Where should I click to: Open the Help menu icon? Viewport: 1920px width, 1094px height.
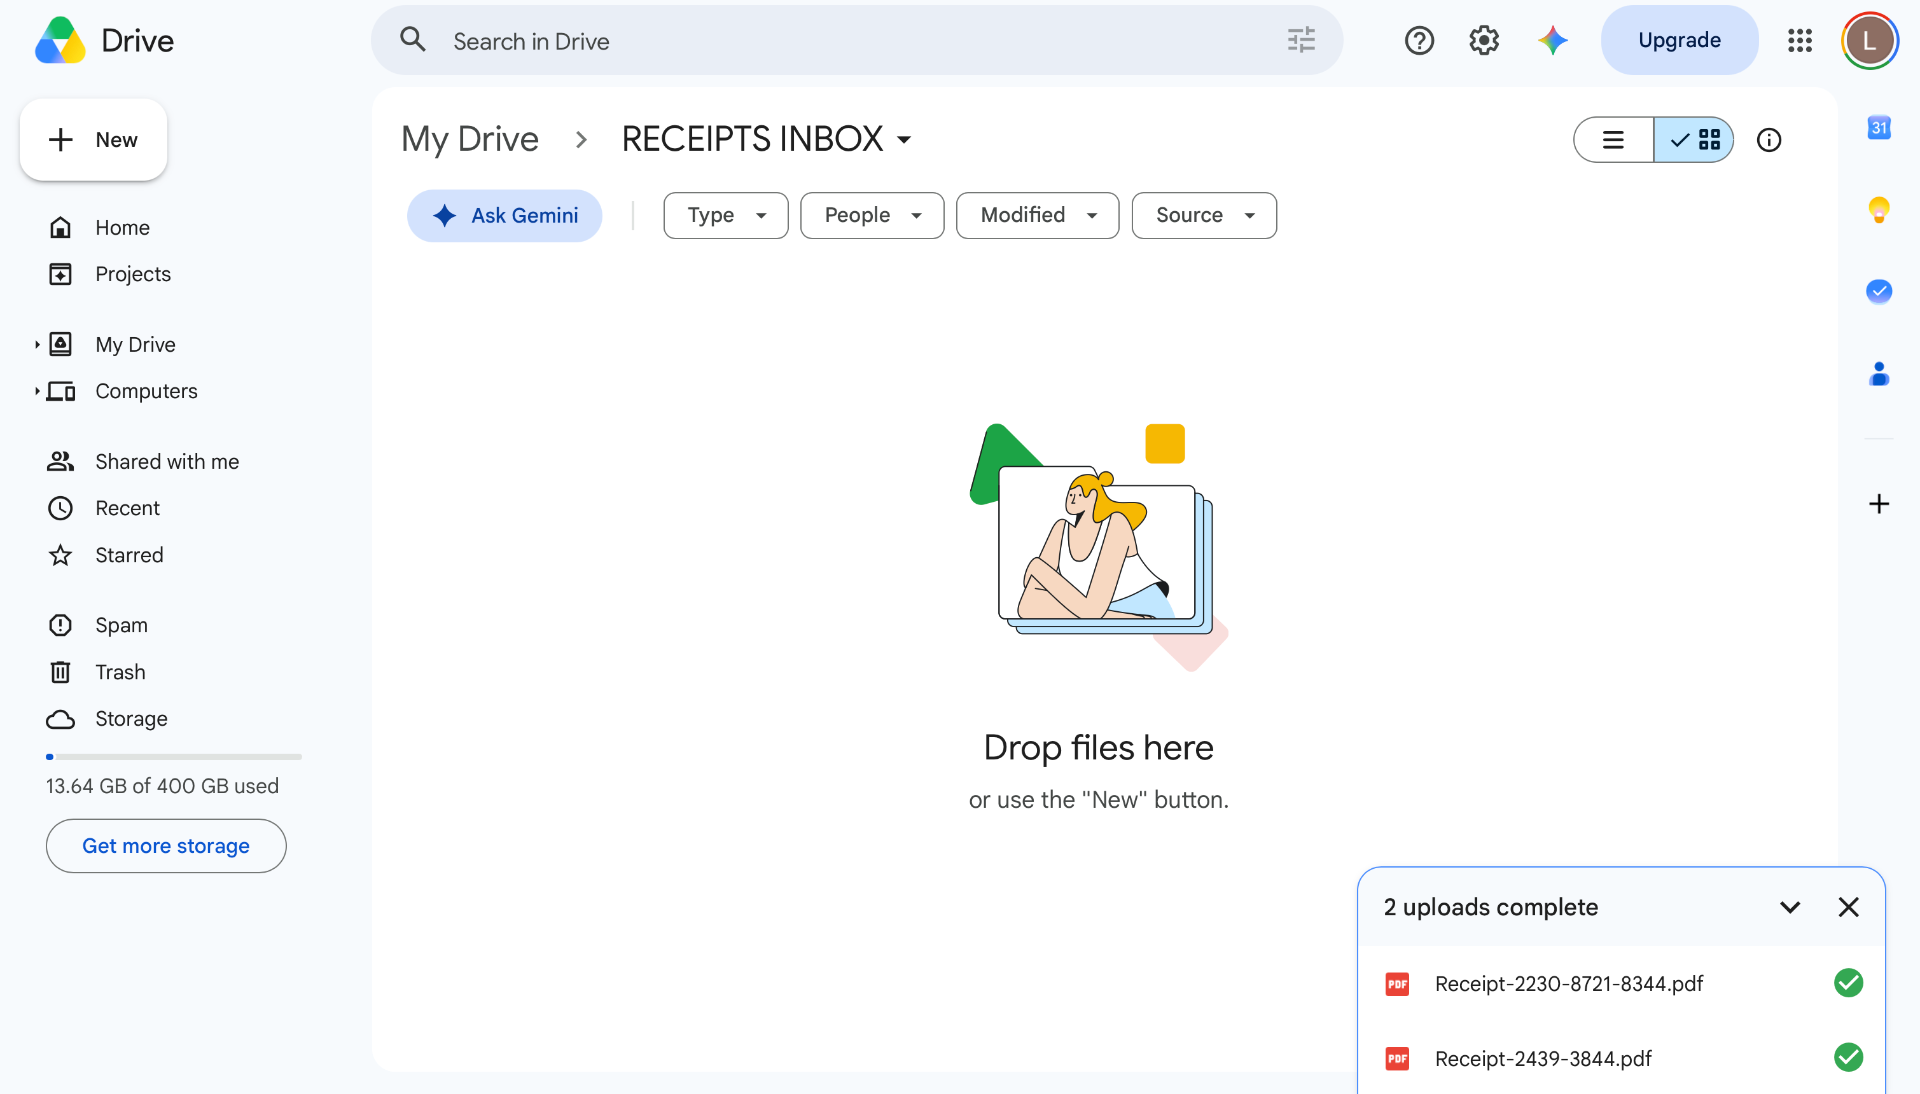click(x=1419, y=40)
